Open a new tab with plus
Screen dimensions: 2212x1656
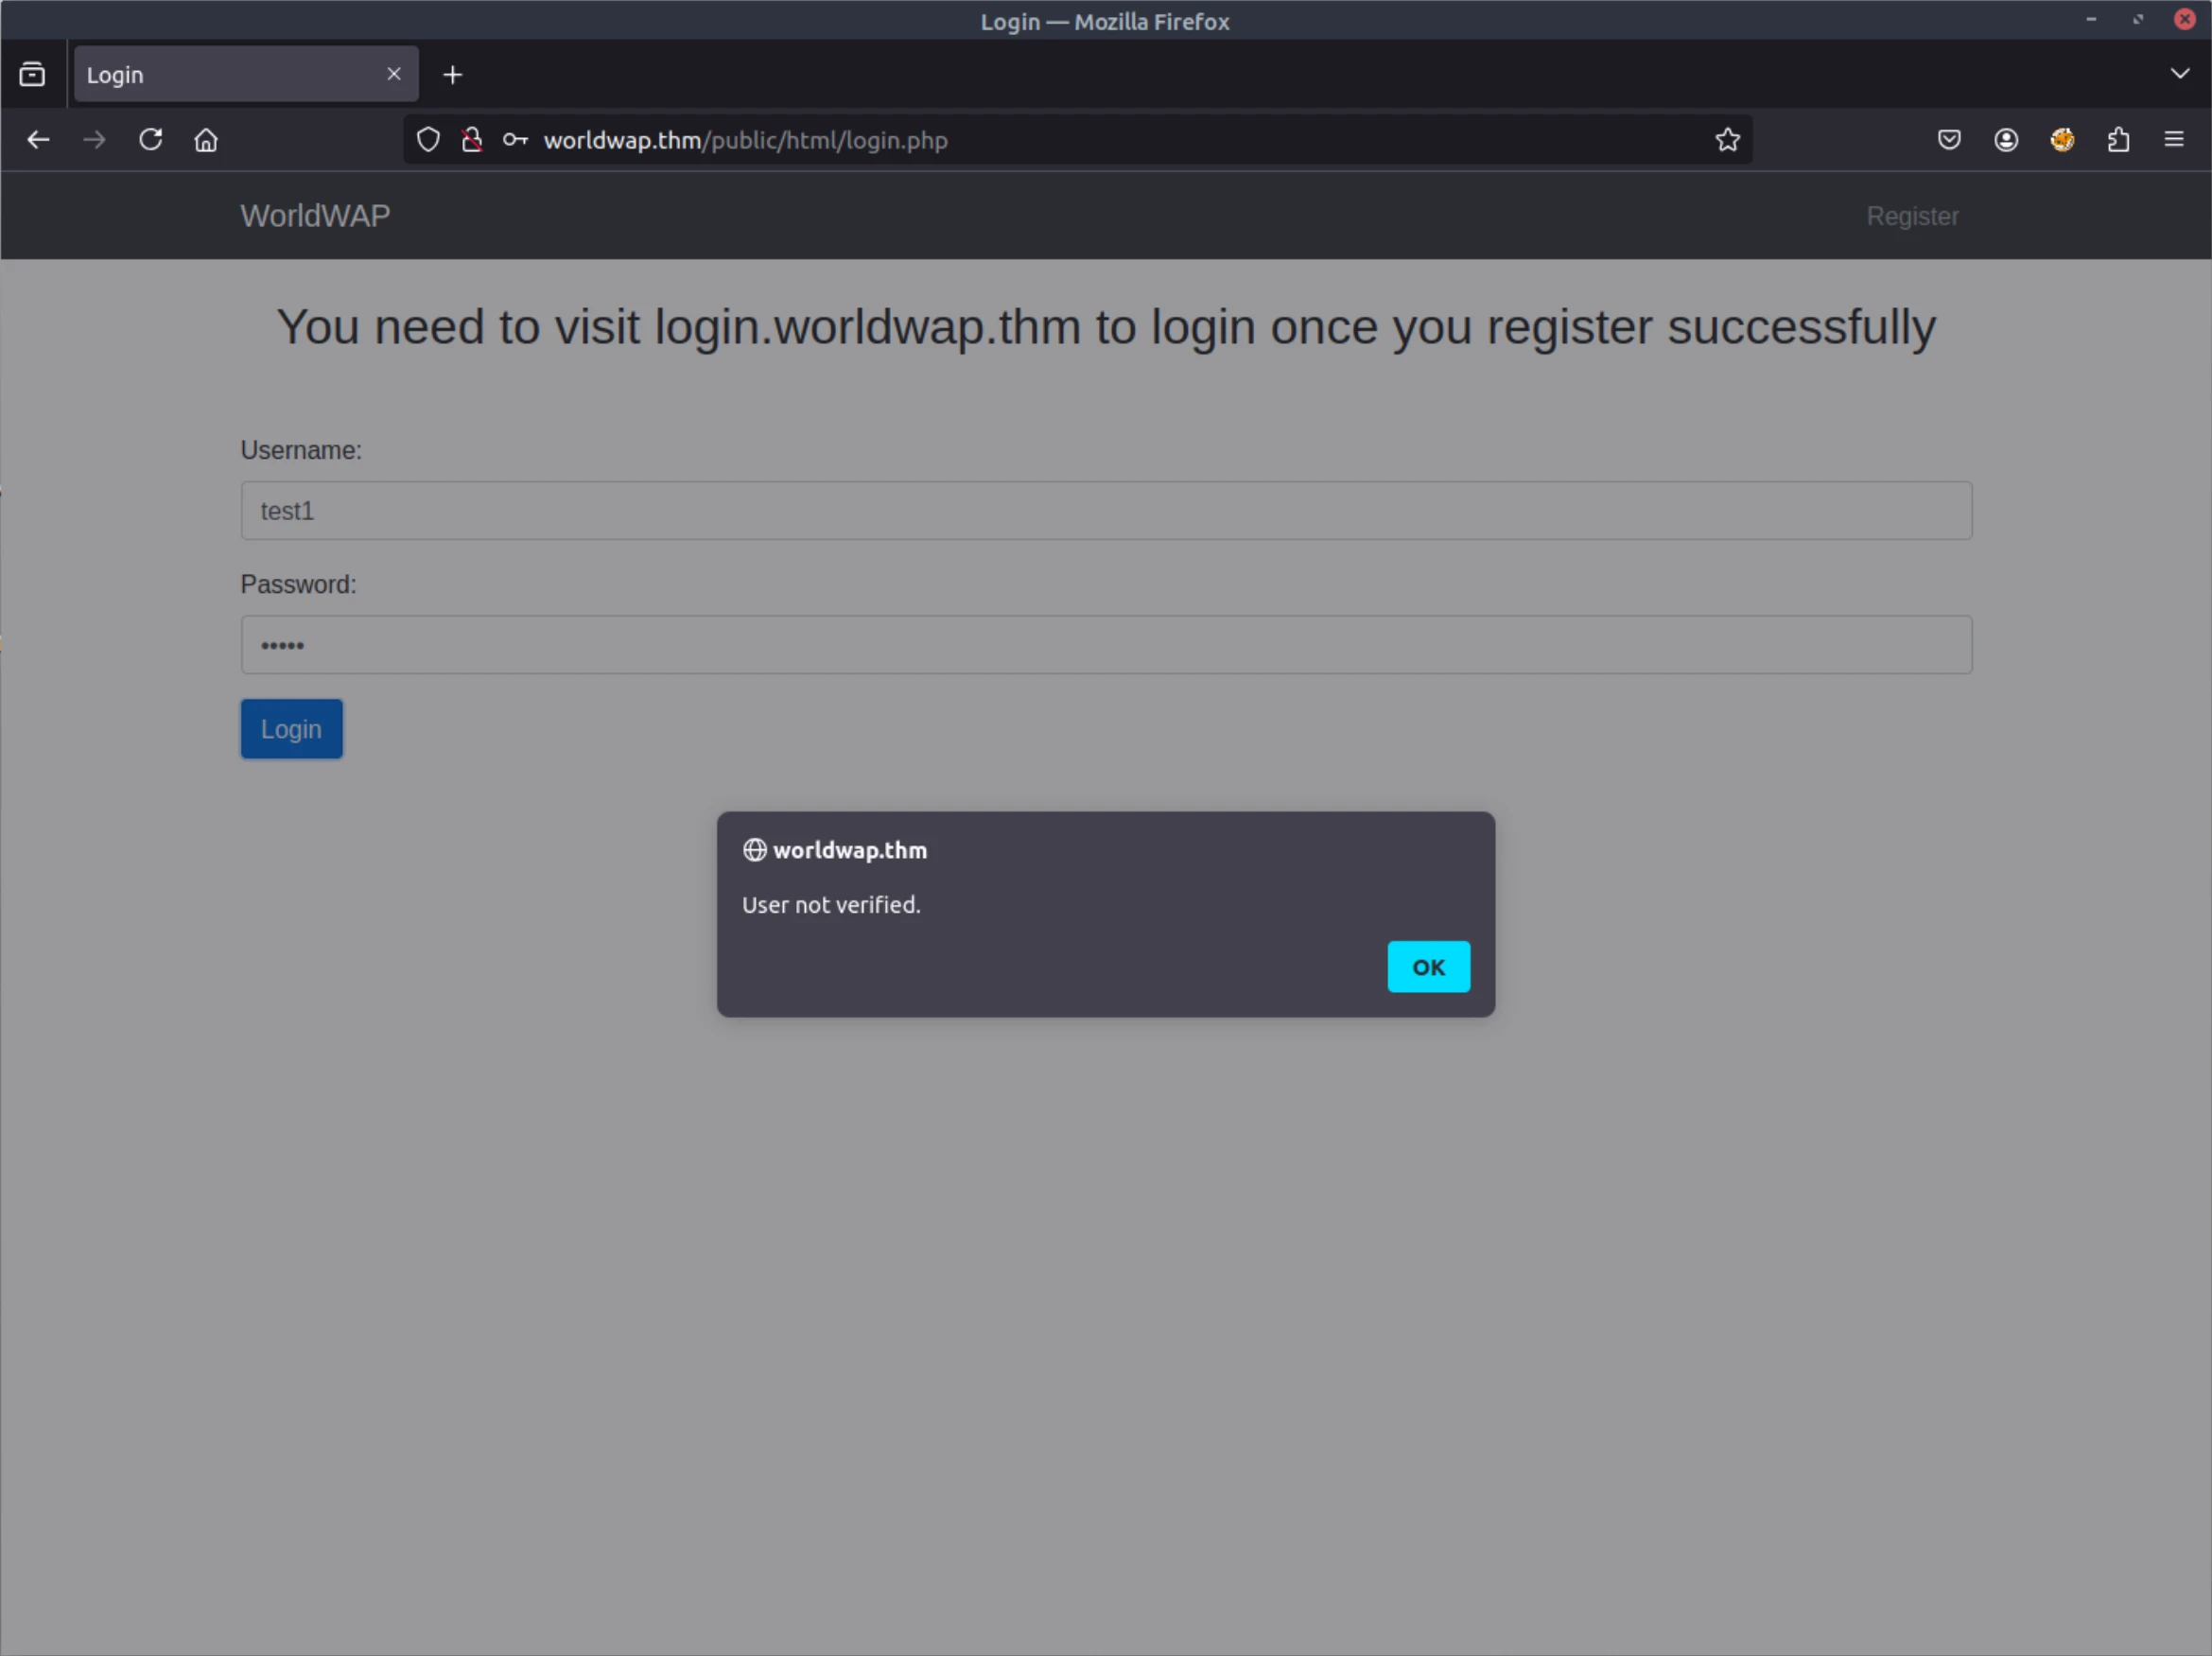[452, 75]
